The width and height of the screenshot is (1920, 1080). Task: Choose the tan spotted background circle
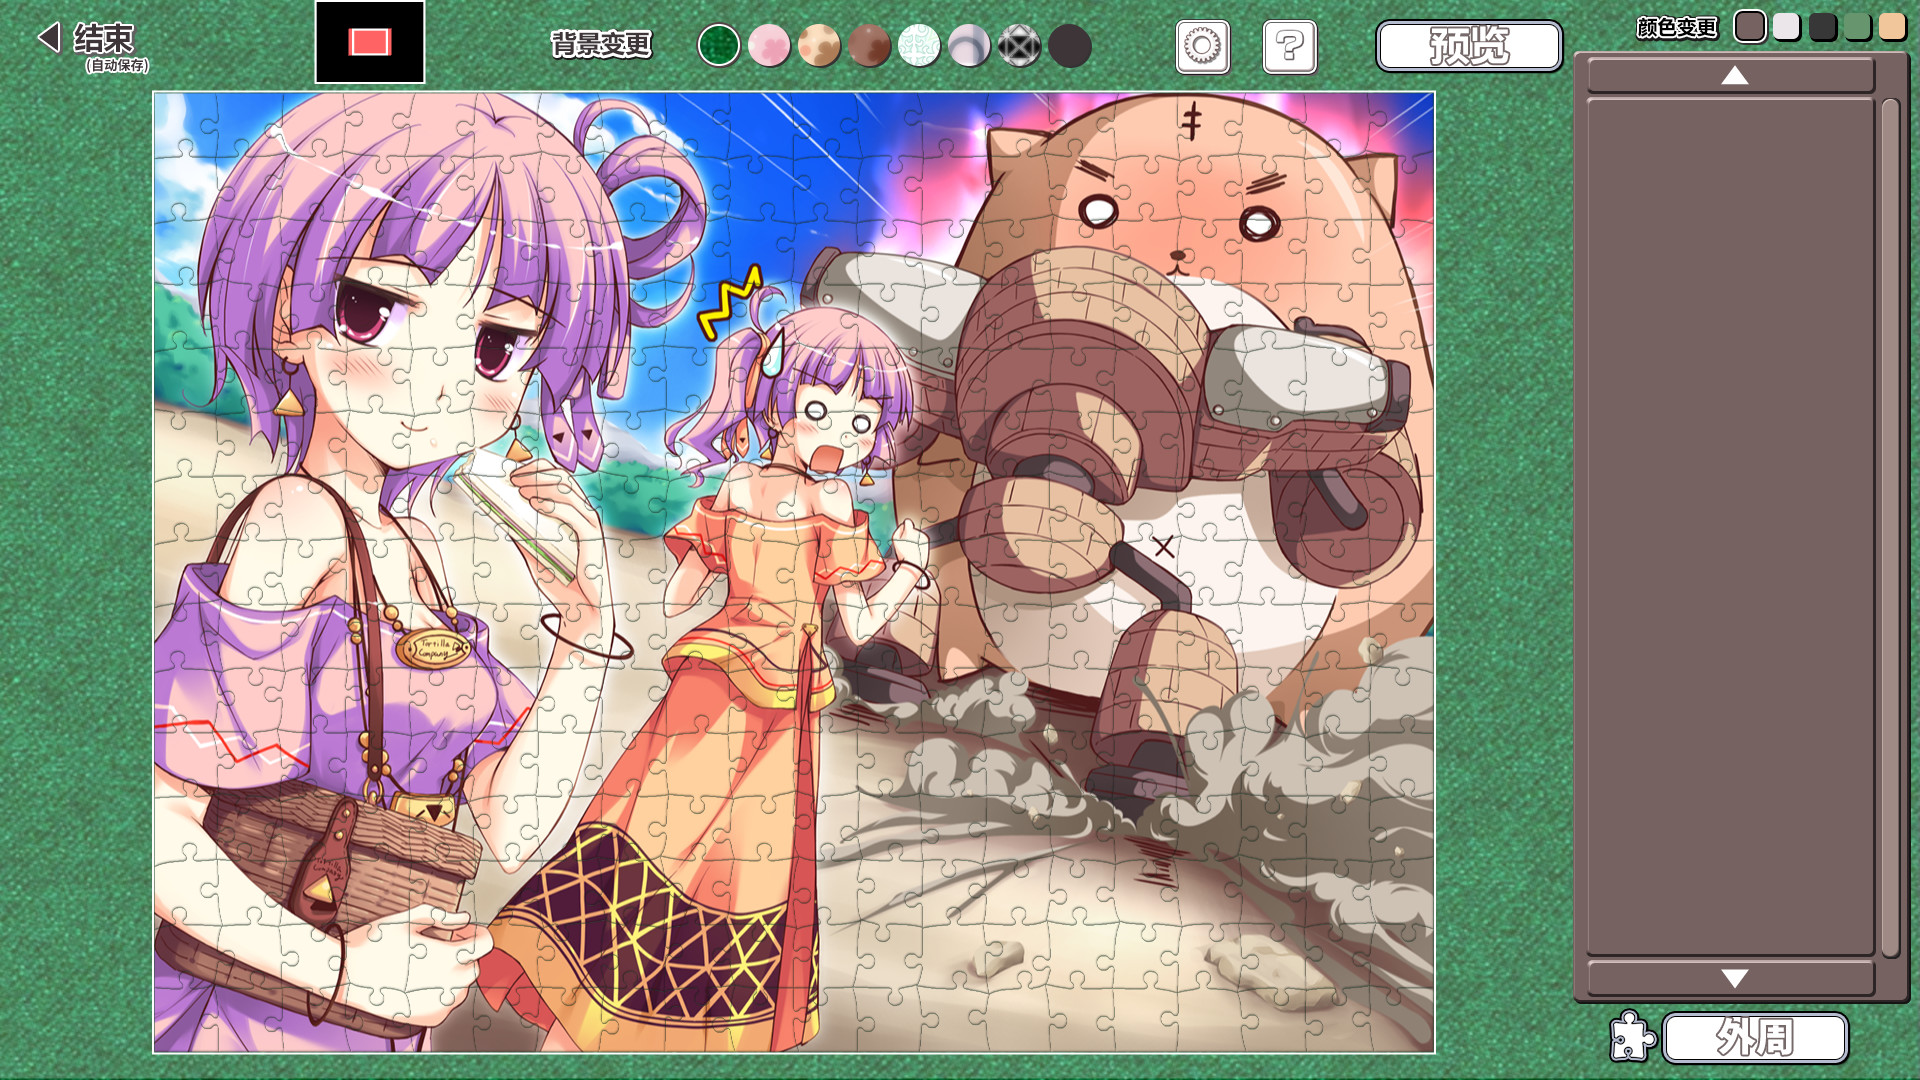coord(818,46)
